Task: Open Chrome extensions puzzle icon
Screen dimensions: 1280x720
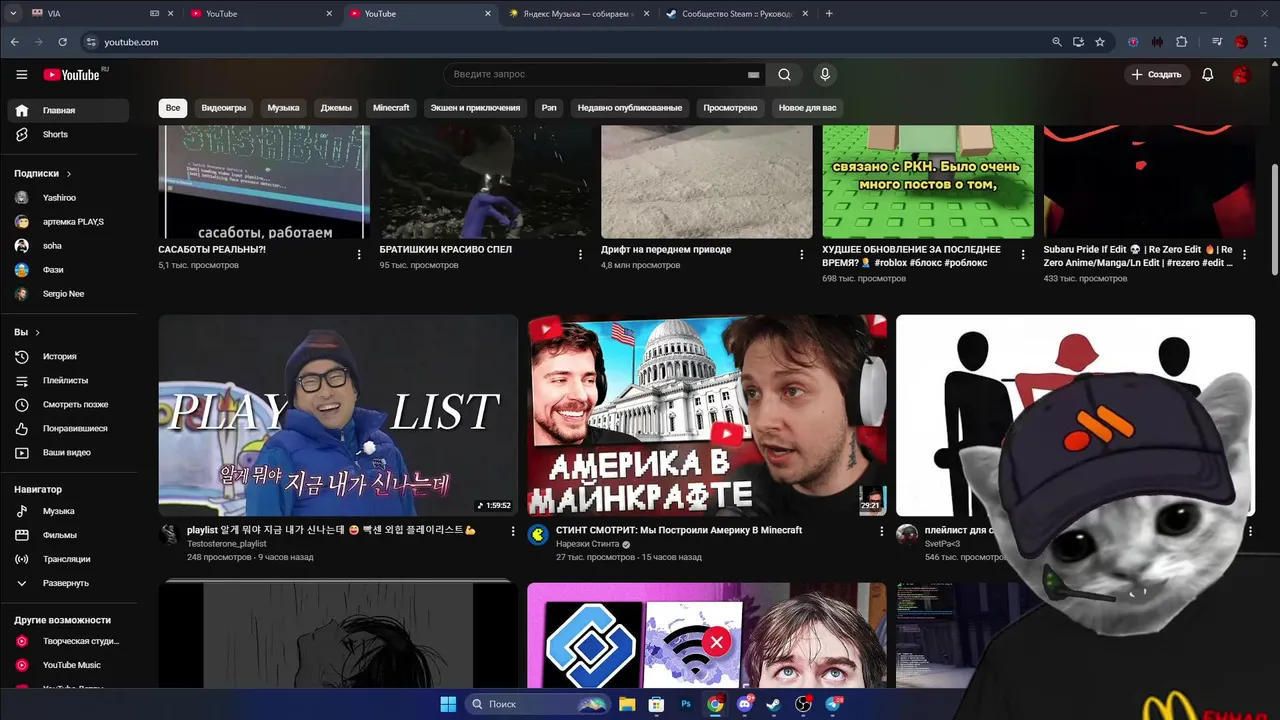Action: point(1182,42)
